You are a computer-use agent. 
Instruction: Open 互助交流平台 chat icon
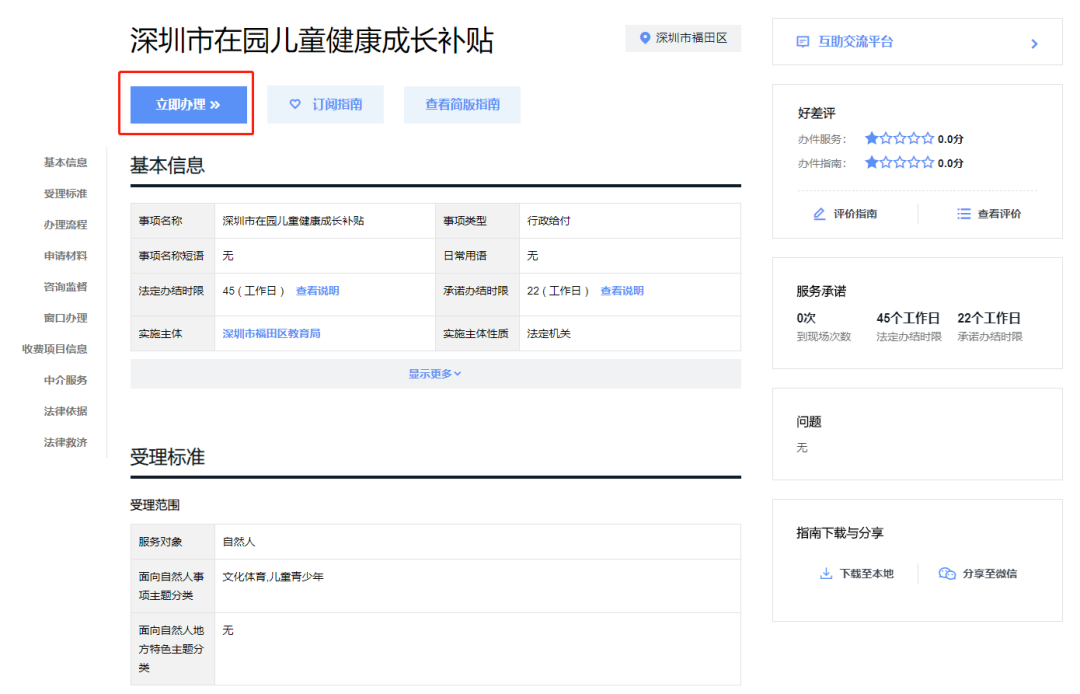point(802,42)
